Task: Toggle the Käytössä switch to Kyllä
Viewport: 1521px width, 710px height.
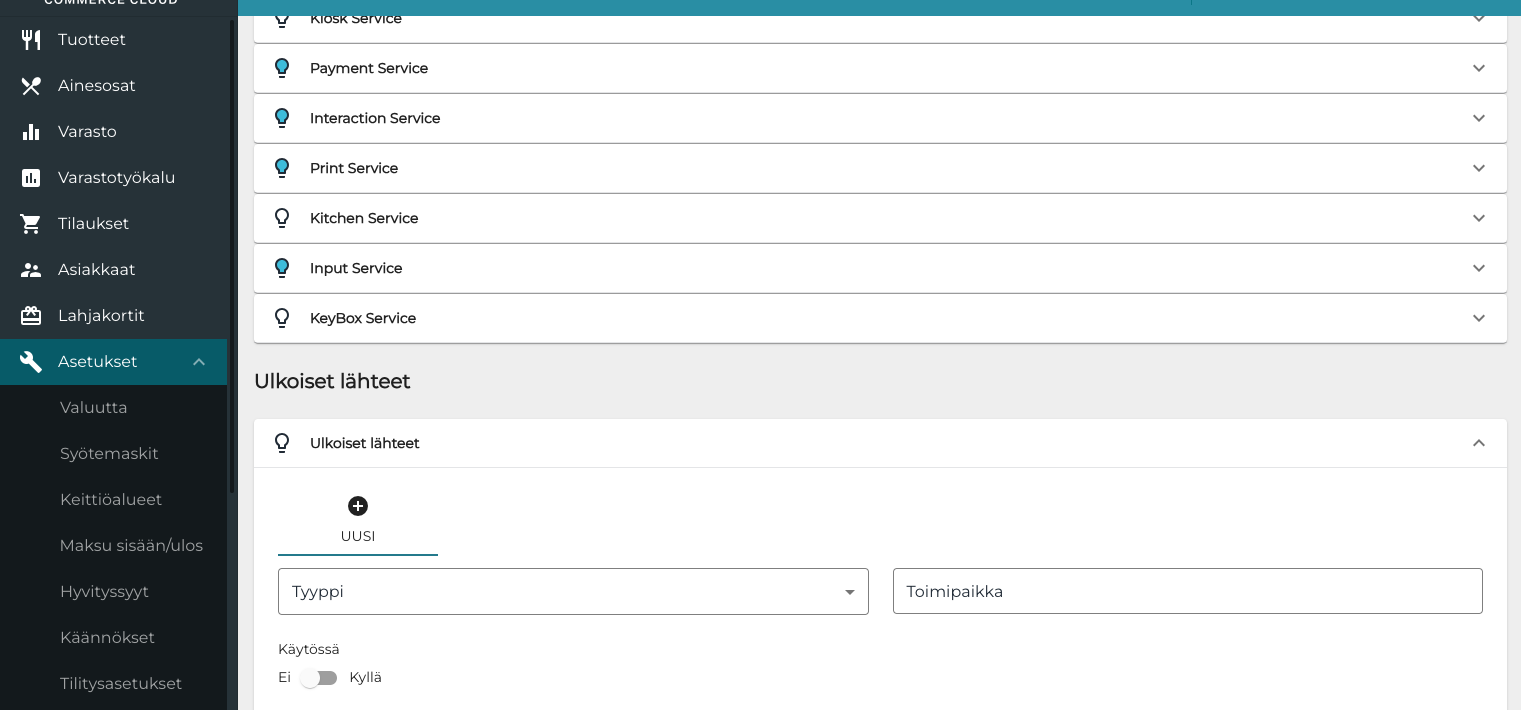Action: coord(319,678)
